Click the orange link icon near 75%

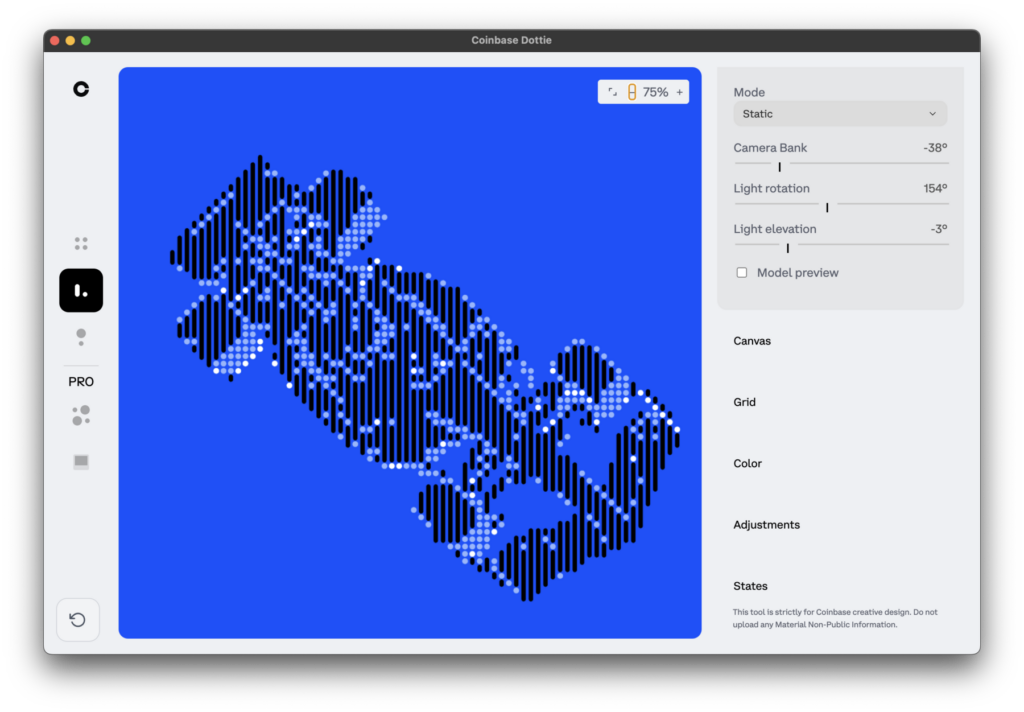point(632,92)
